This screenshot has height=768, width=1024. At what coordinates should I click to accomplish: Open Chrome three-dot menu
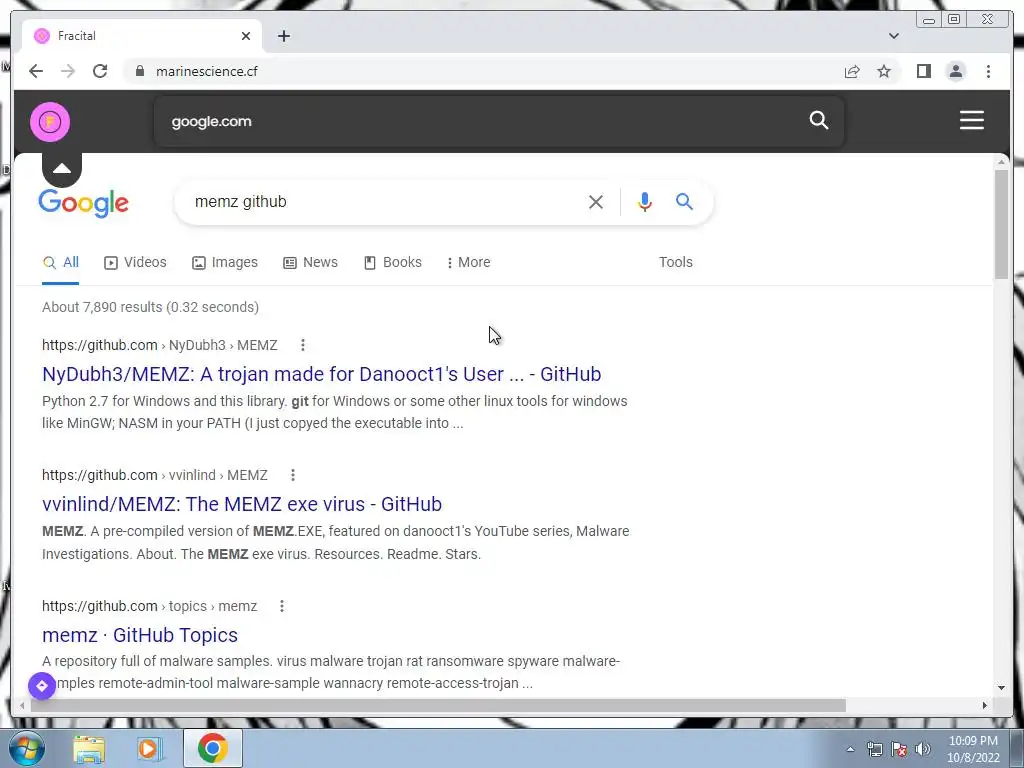point(988,71)
